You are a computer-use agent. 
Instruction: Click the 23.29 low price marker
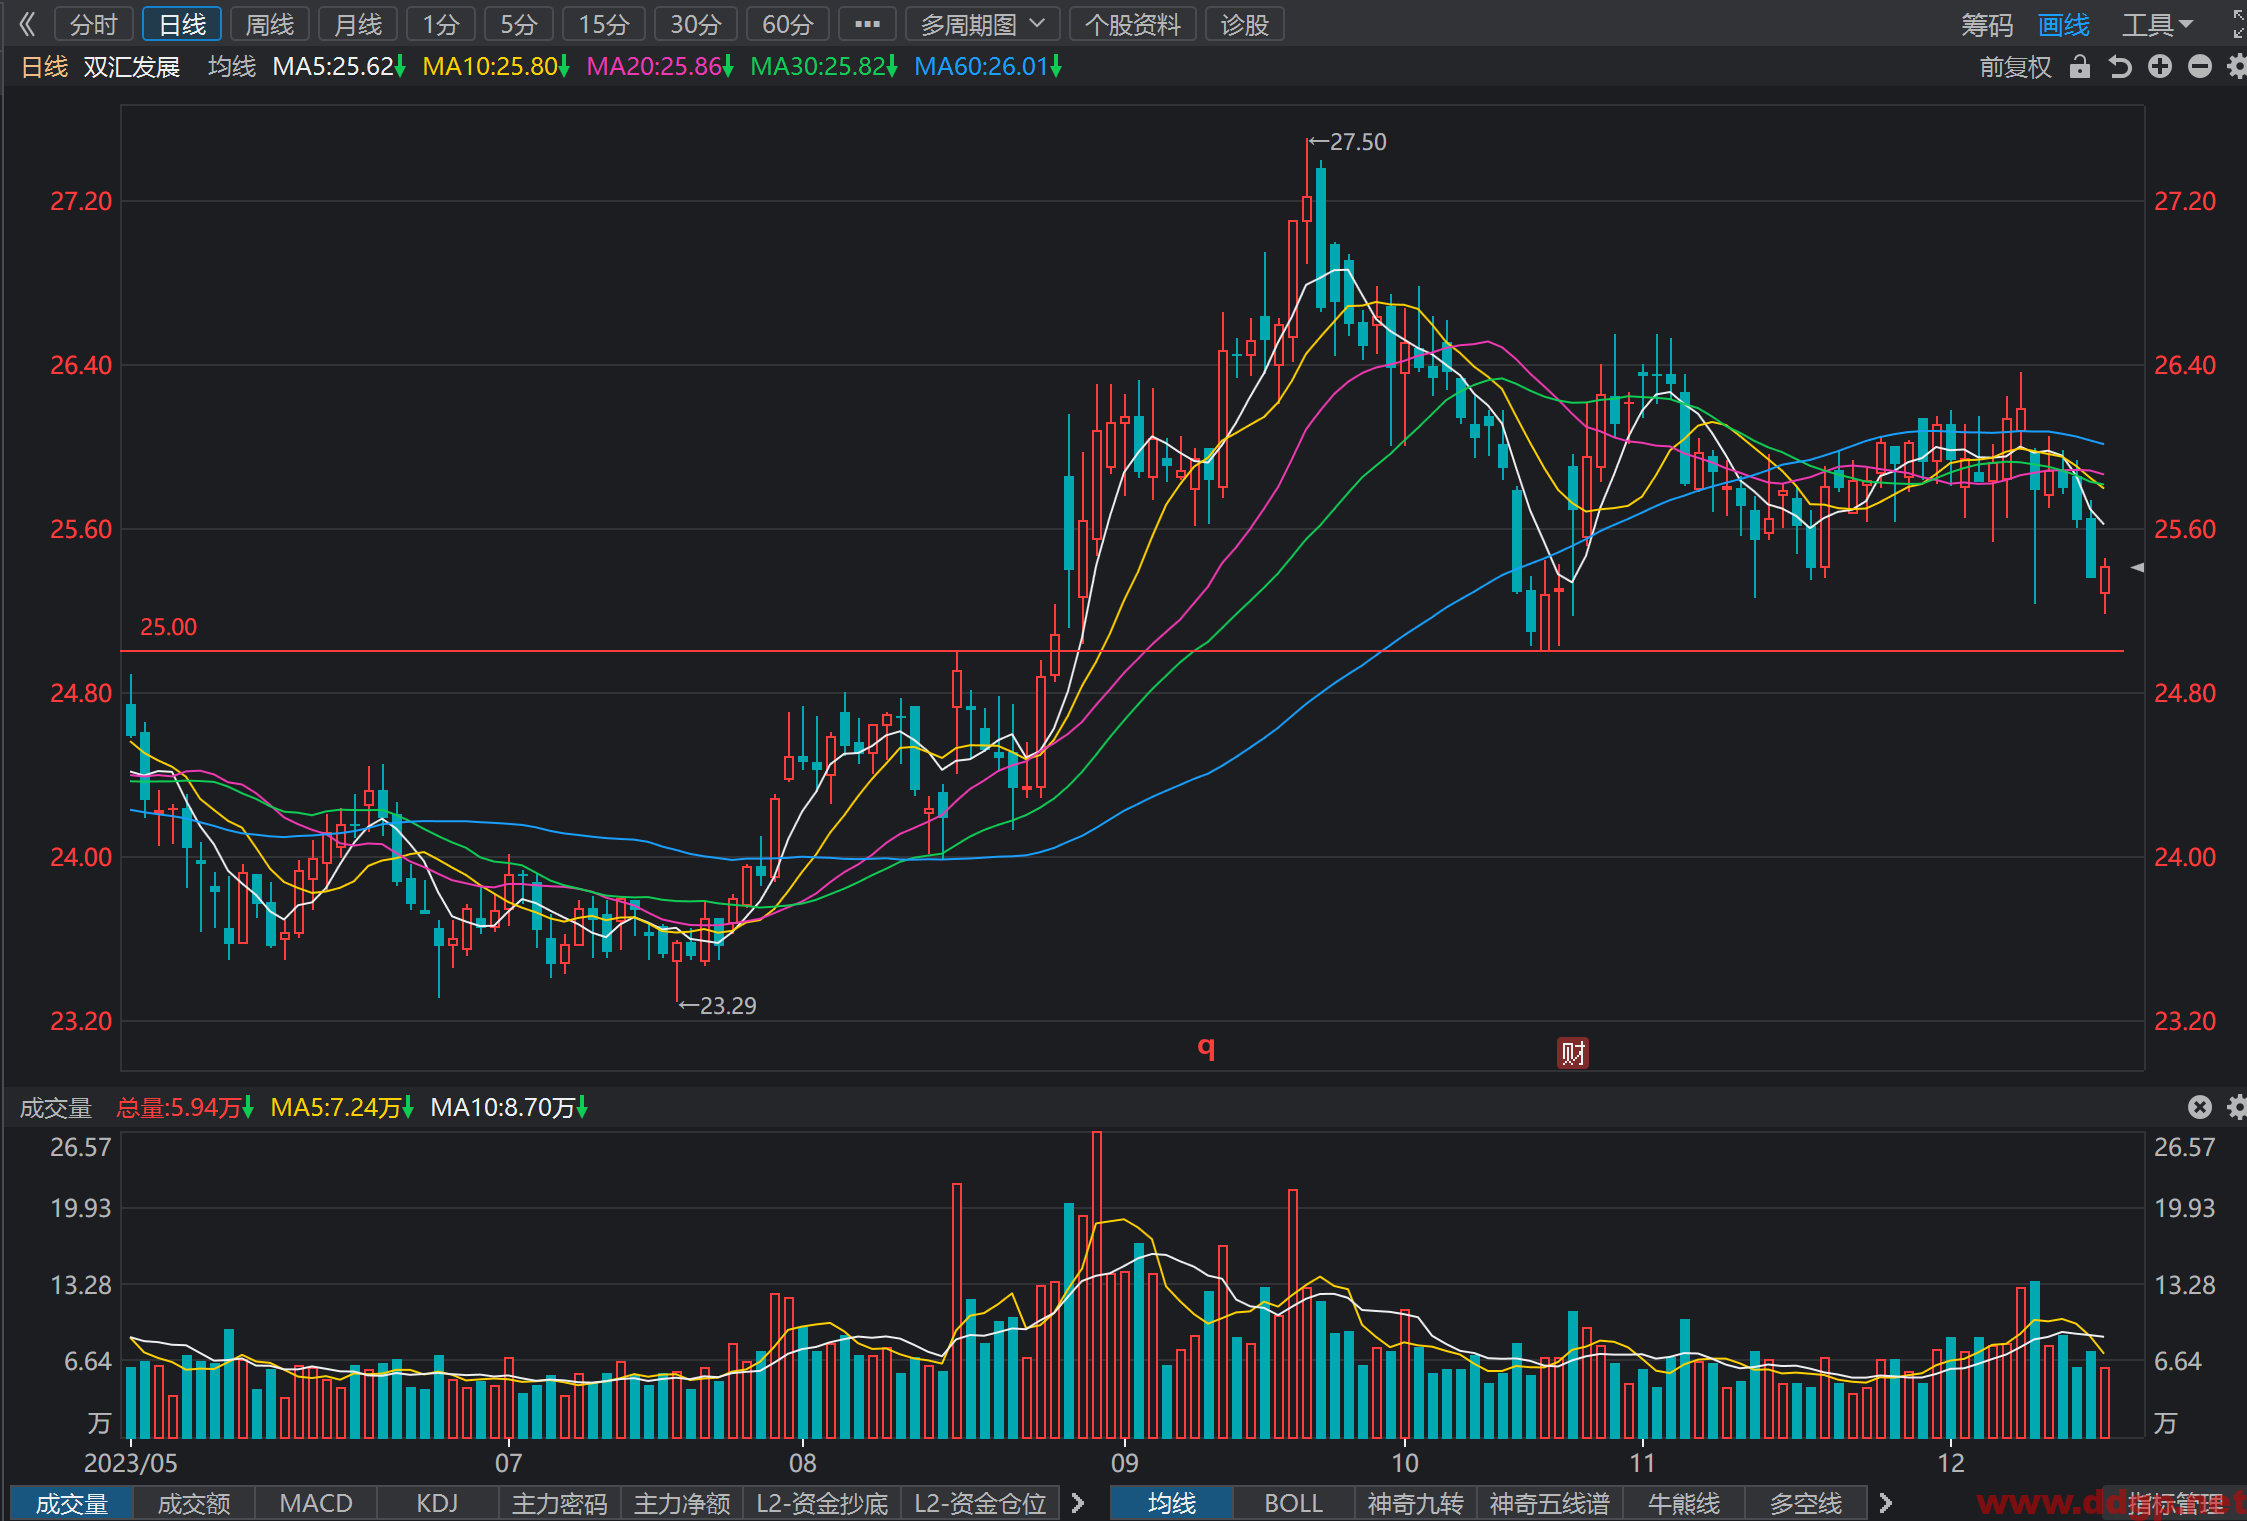click(717, 1005)
